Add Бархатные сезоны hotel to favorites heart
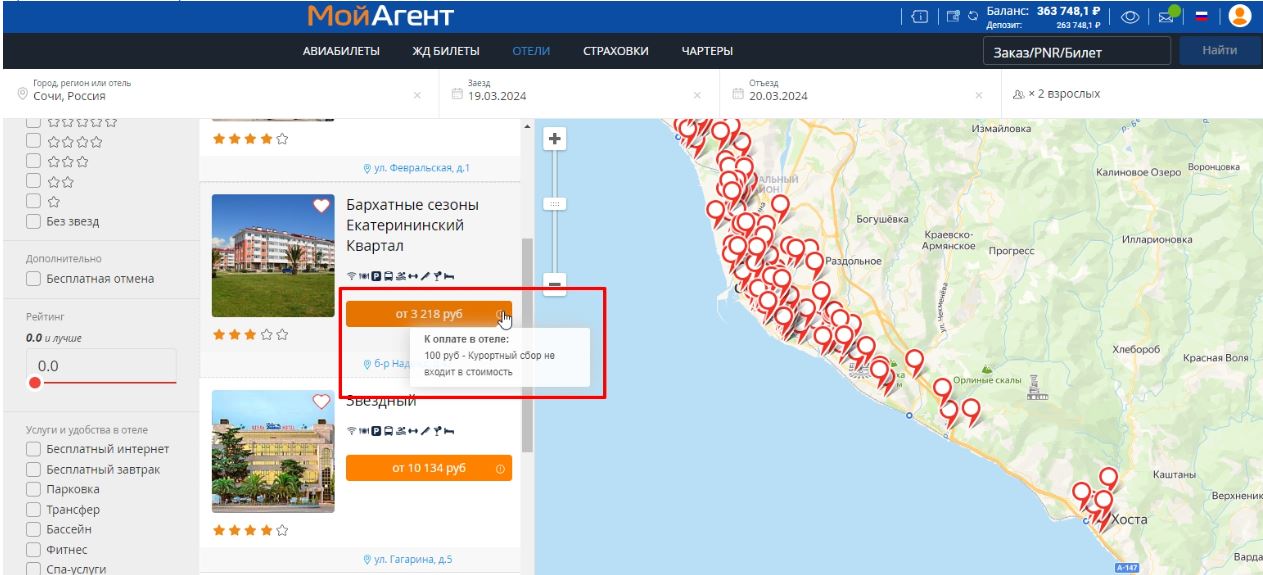The image size is (1263, 575). click(321, 206)
